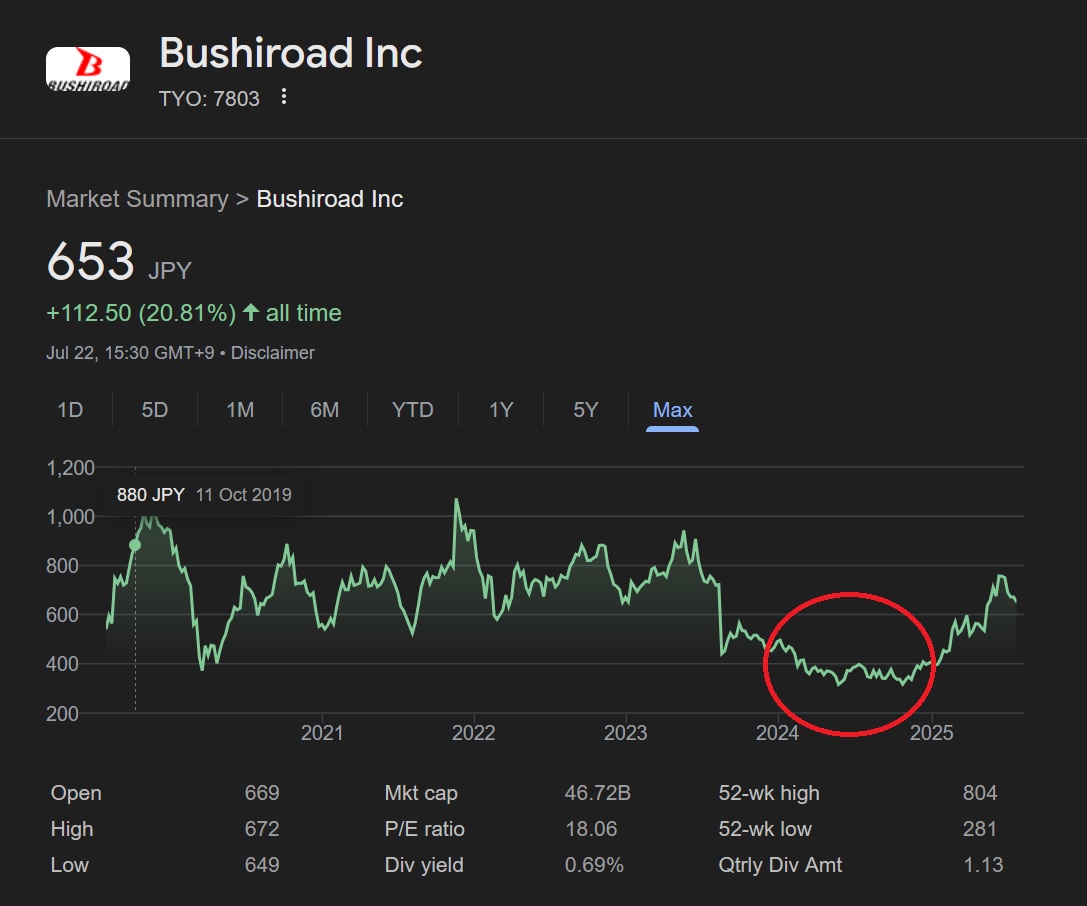Screen dimensions: 1087x906
Task: Click the Open value 669
Action: point(262,793)
